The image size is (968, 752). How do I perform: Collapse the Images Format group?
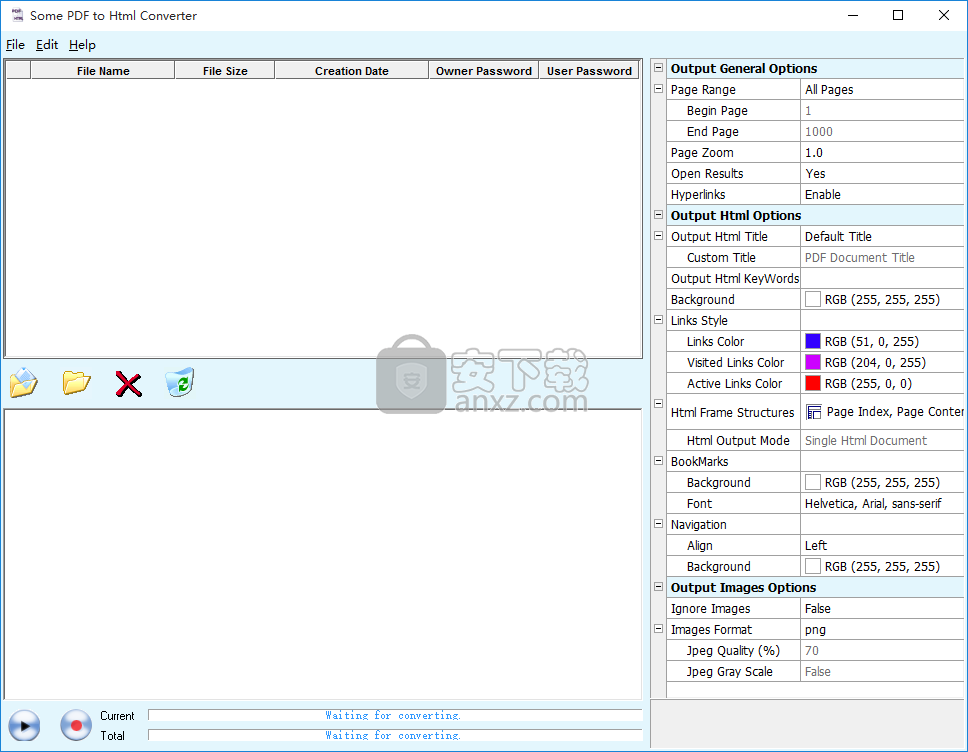[x=659, y=629]
